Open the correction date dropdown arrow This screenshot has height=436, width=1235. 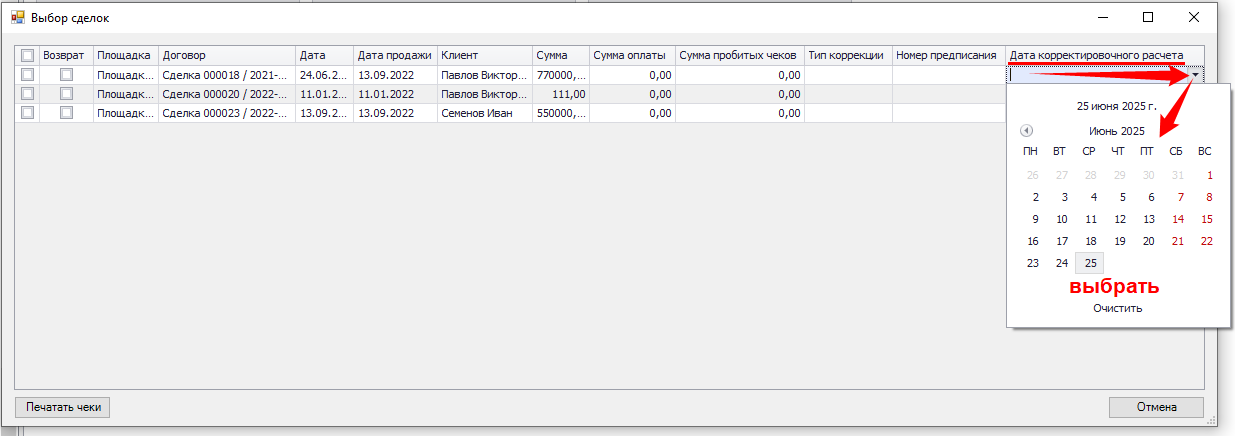pyautogui.click(x=1196, y=74)
